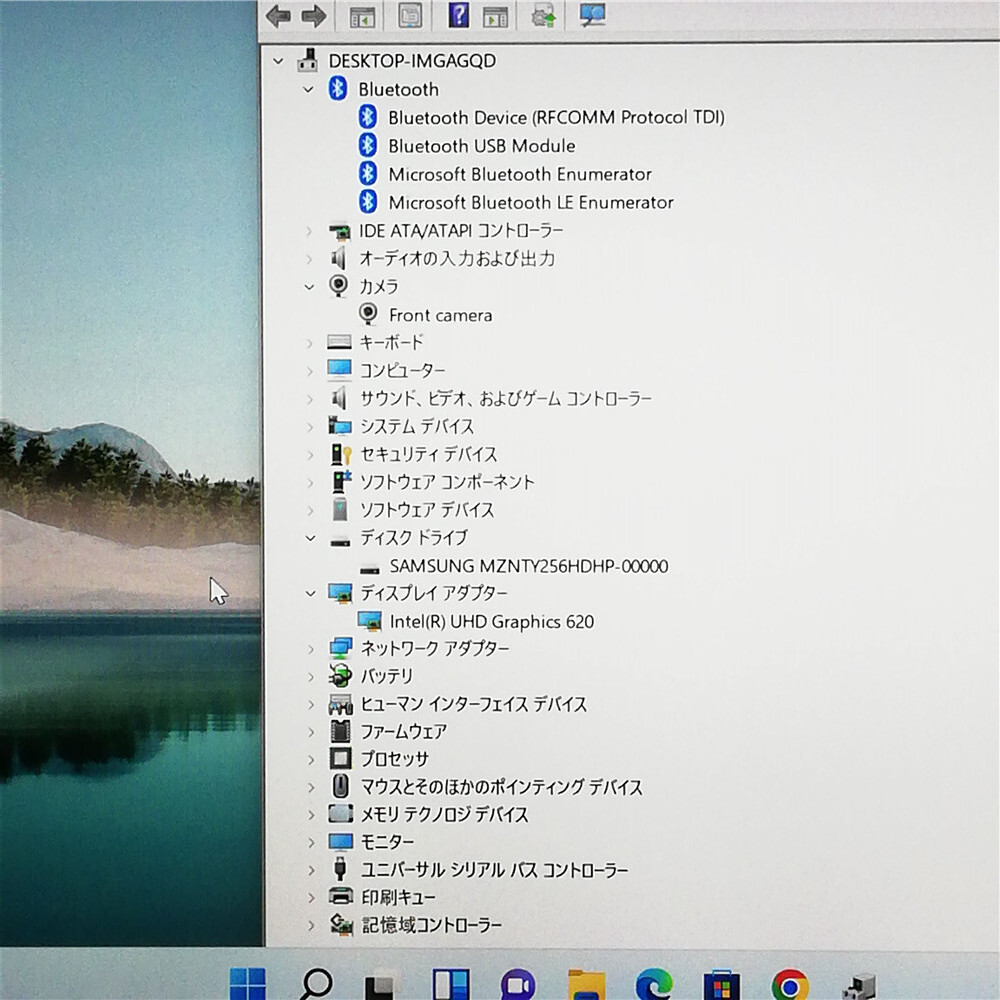The width and height of the screenshot is (1000, 1000).
Task: Select Microsoft Bluetooth Enumerator
Action: [520, 174]
